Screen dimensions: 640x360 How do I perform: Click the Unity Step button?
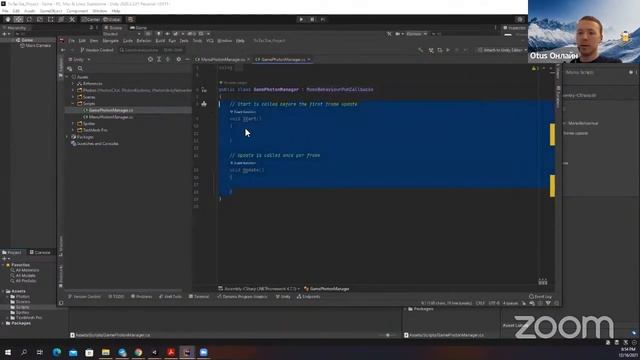point(323,19)
